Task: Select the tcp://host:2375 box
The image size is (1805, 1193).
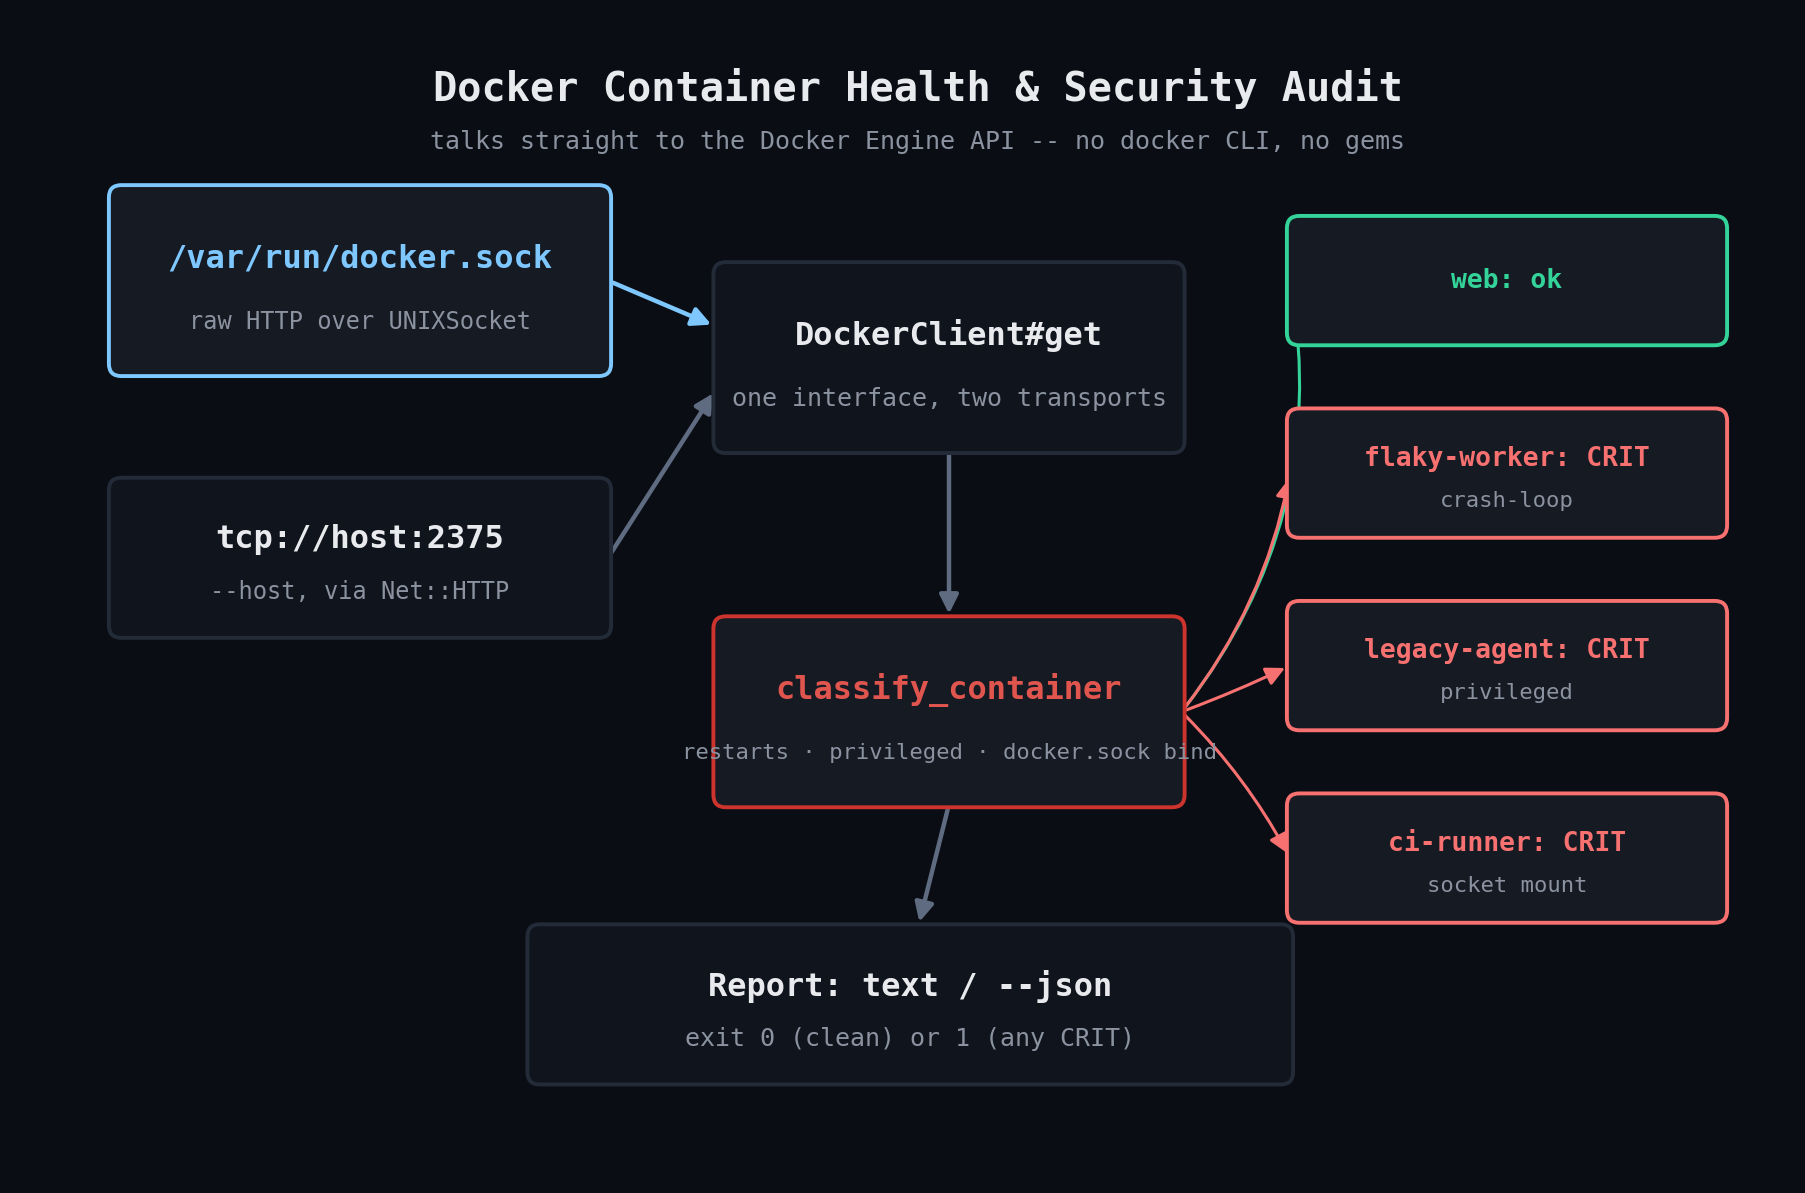Action: [x=360, y=557]
